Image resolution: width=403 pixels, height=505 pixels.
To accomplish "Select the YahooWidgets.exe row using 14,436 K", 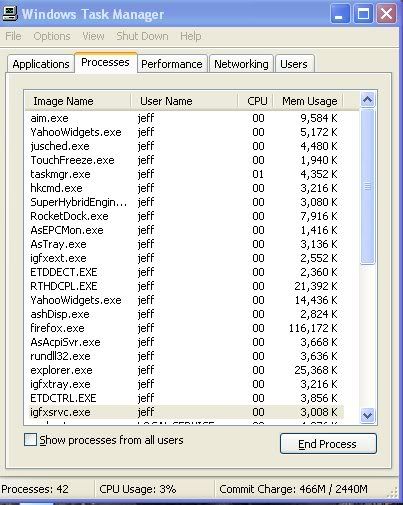I will [185, 300].
